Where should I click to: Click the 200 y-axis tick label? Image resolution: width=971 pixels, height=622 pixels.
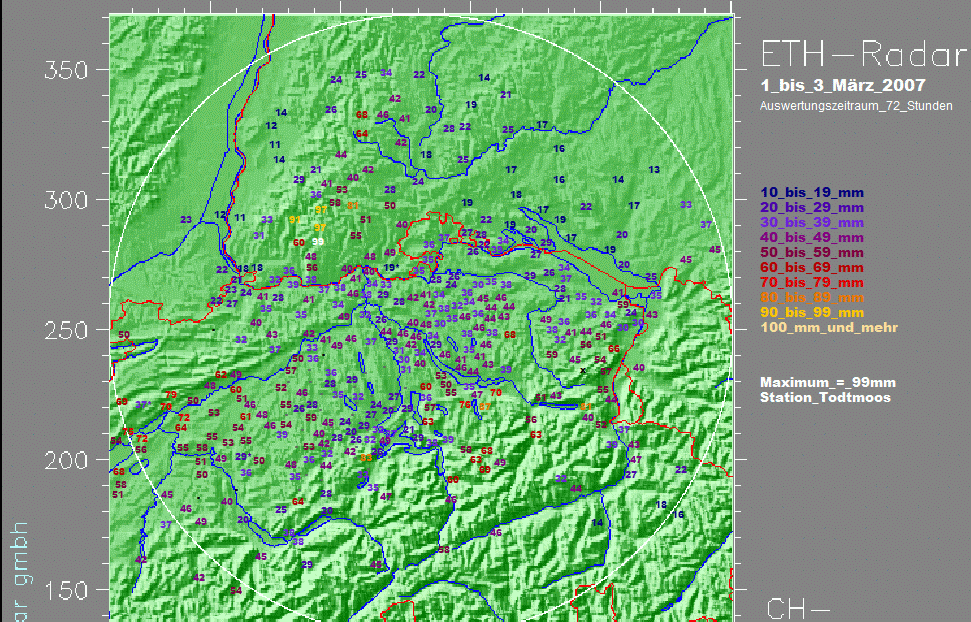pyautogui.click(x=65, y=461)
